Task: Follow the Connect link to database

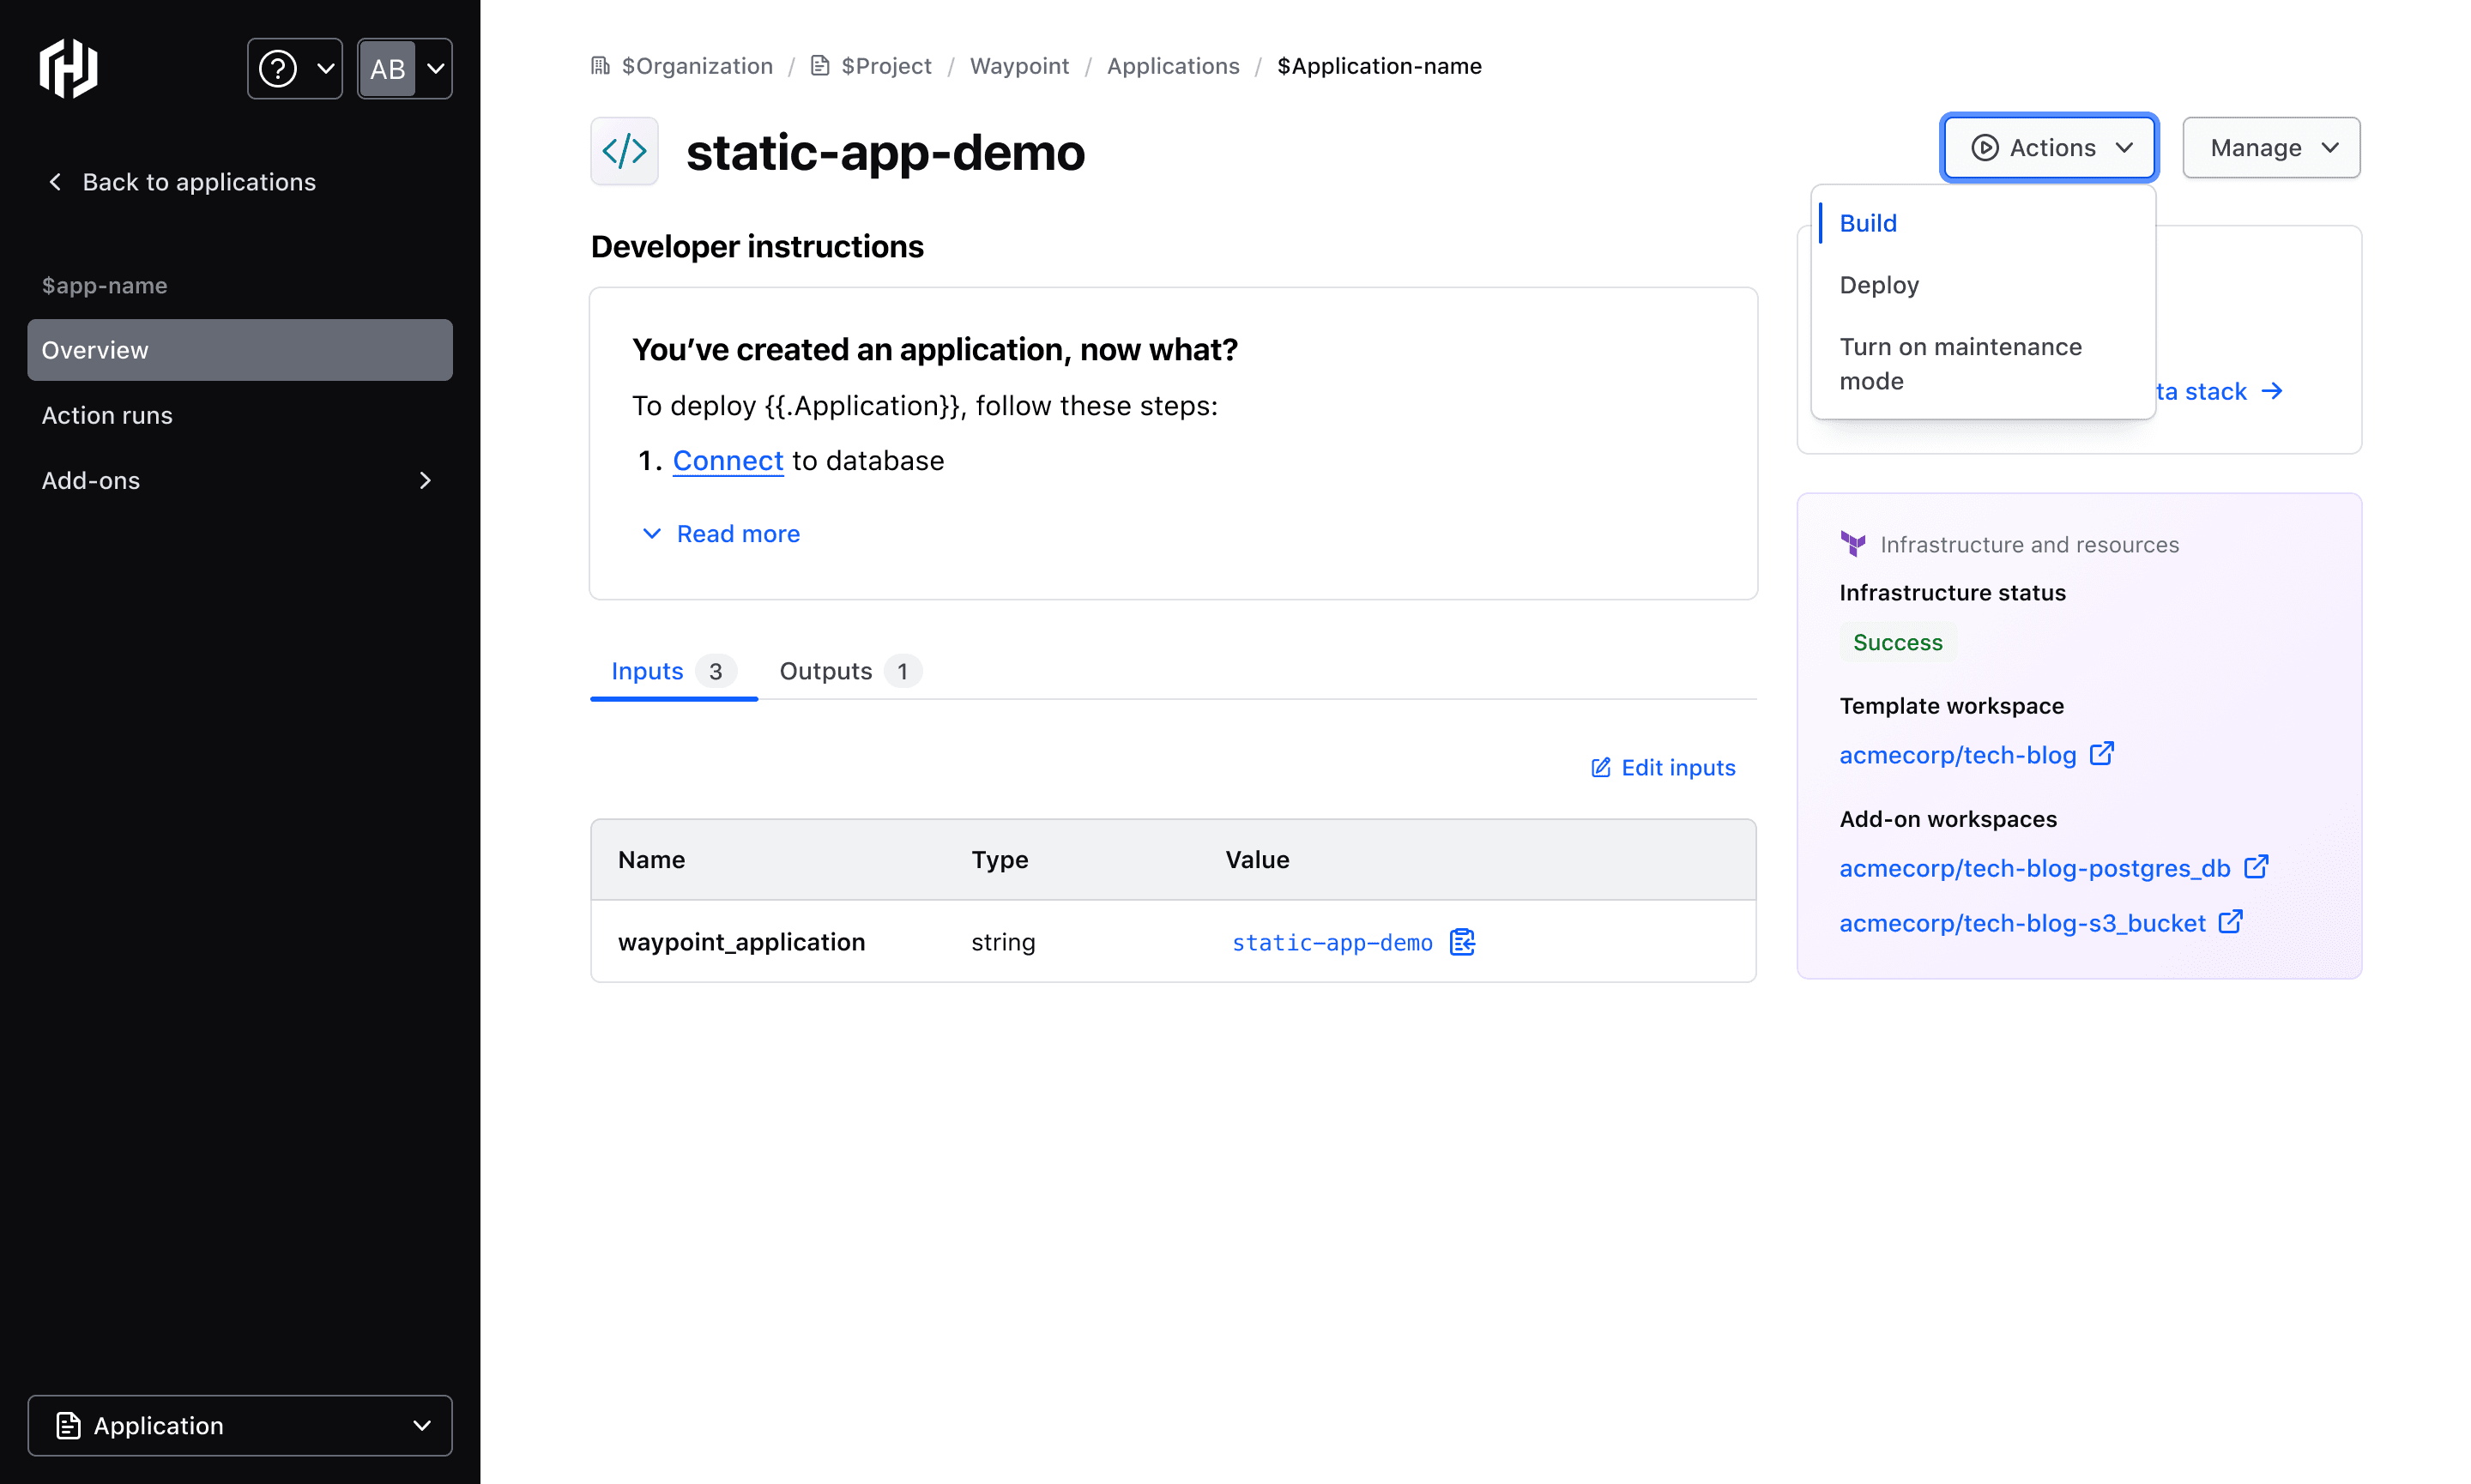Action: 728,460
